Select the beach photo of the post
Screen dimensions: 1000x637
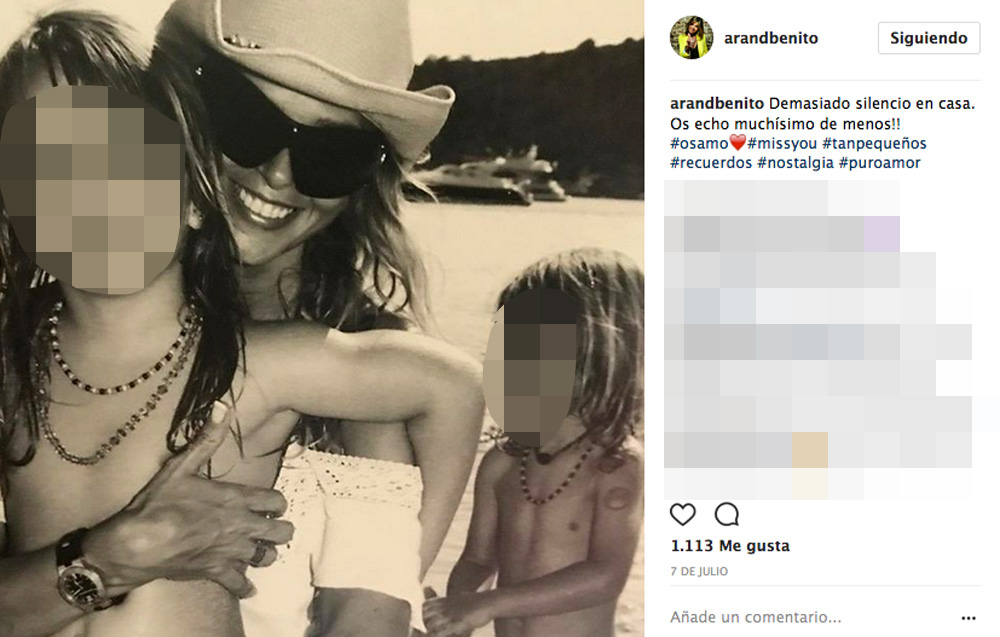322,318
